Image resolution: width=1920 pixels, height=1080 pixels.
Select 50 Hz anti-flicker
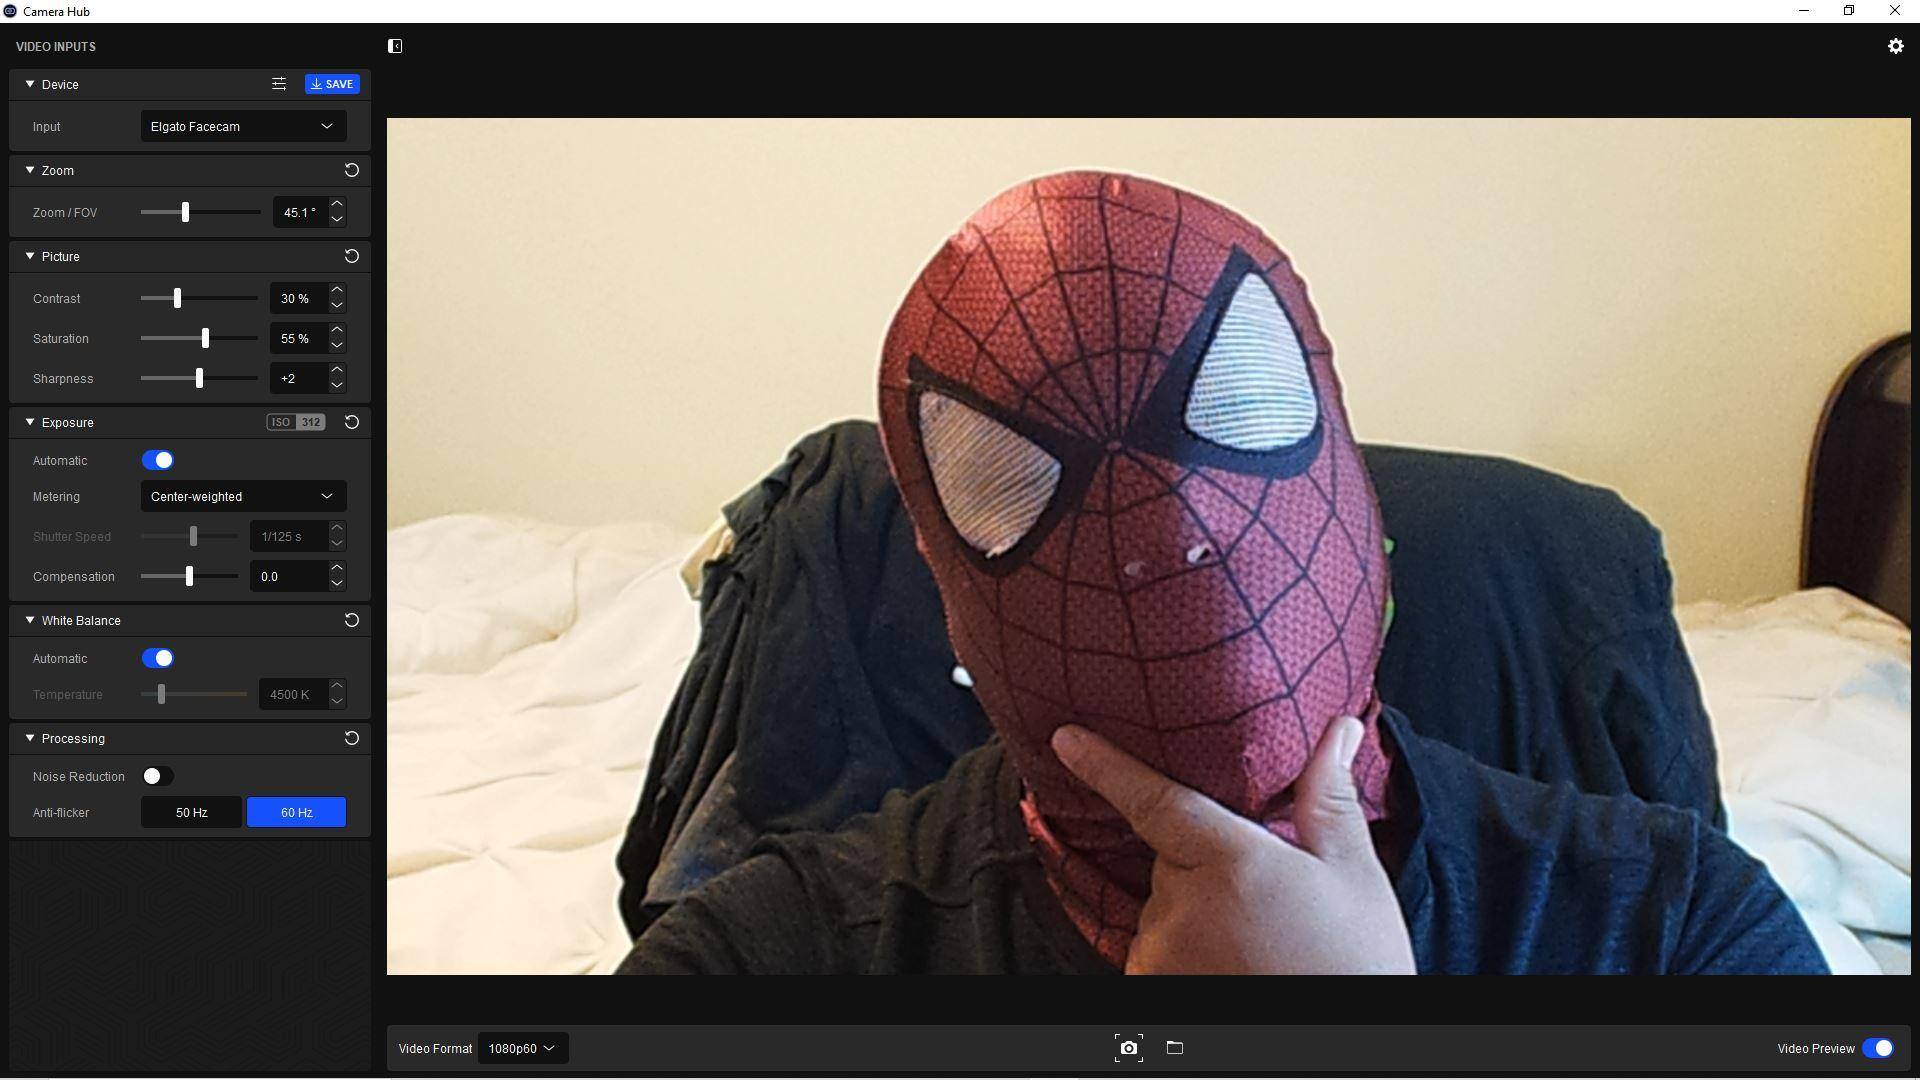191,812
